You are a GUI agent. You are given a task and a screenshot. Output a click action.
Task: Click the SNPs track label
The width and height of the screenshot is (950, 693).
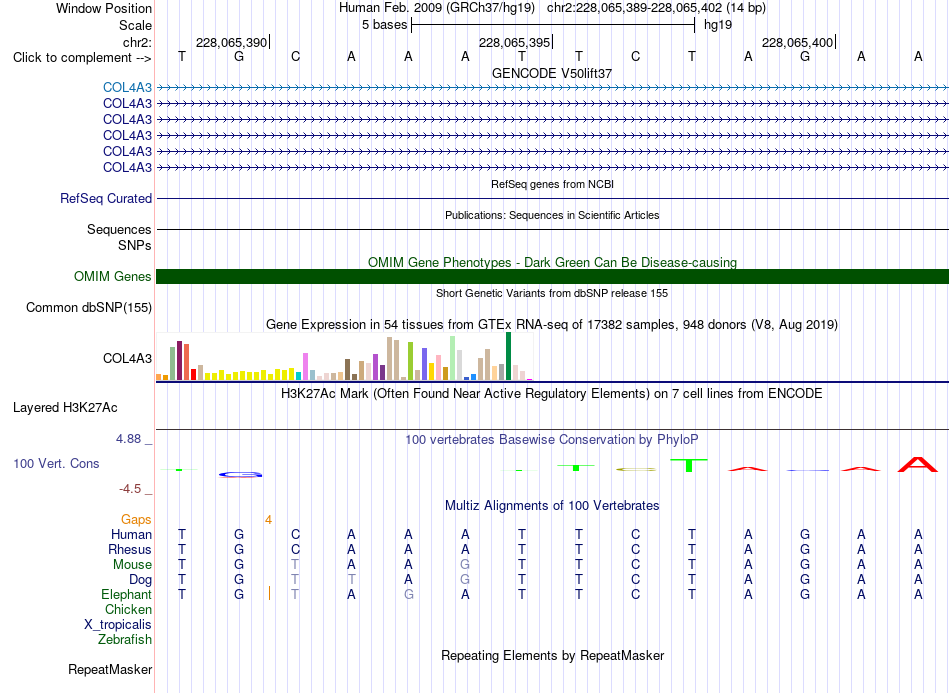point(135,245)
